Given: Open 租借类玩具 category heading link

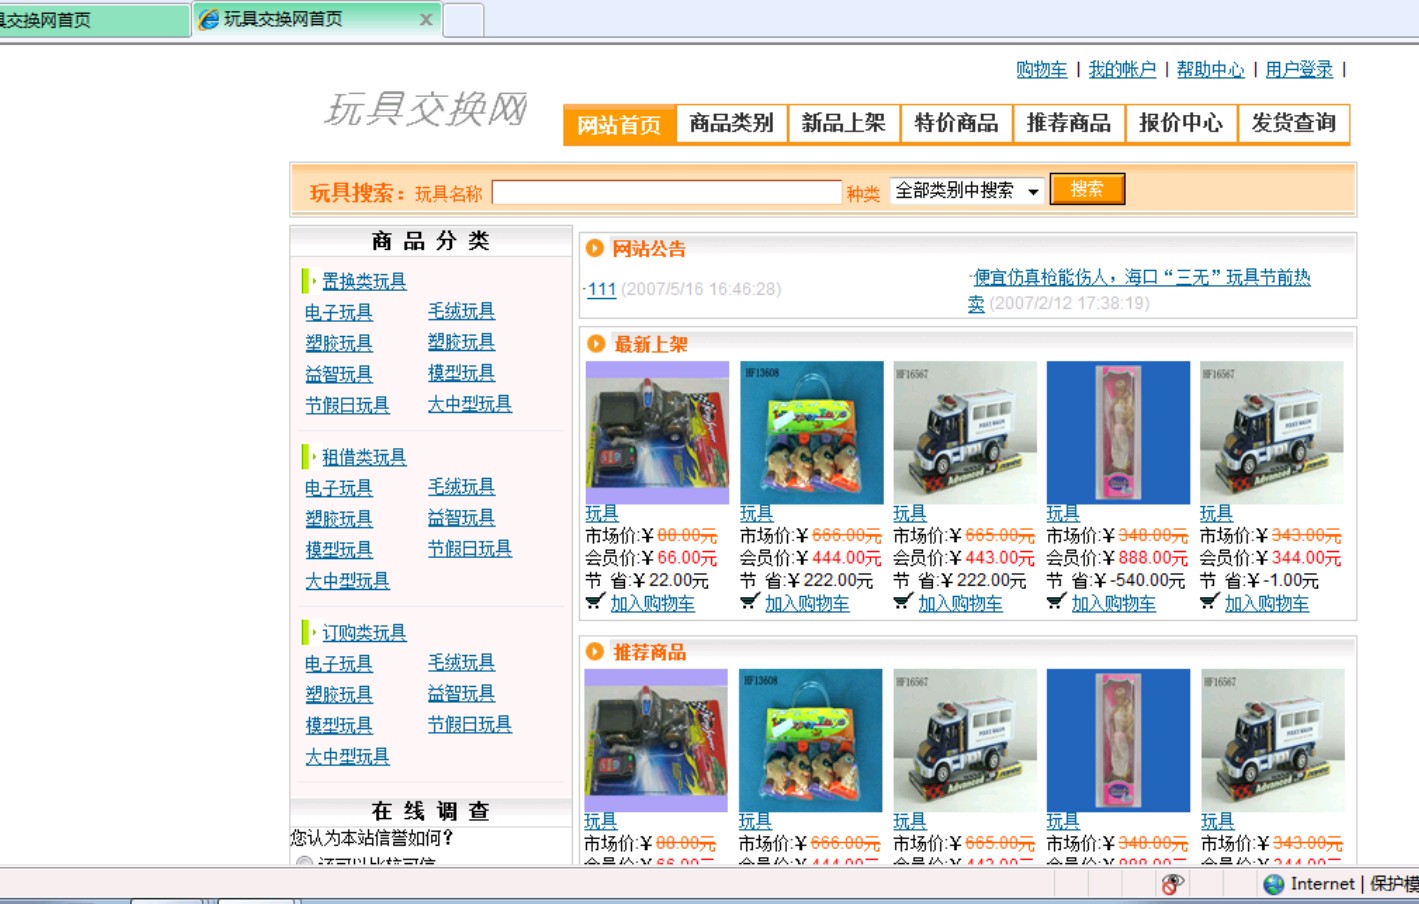Looking at the screenshot, I should point(364,457).
